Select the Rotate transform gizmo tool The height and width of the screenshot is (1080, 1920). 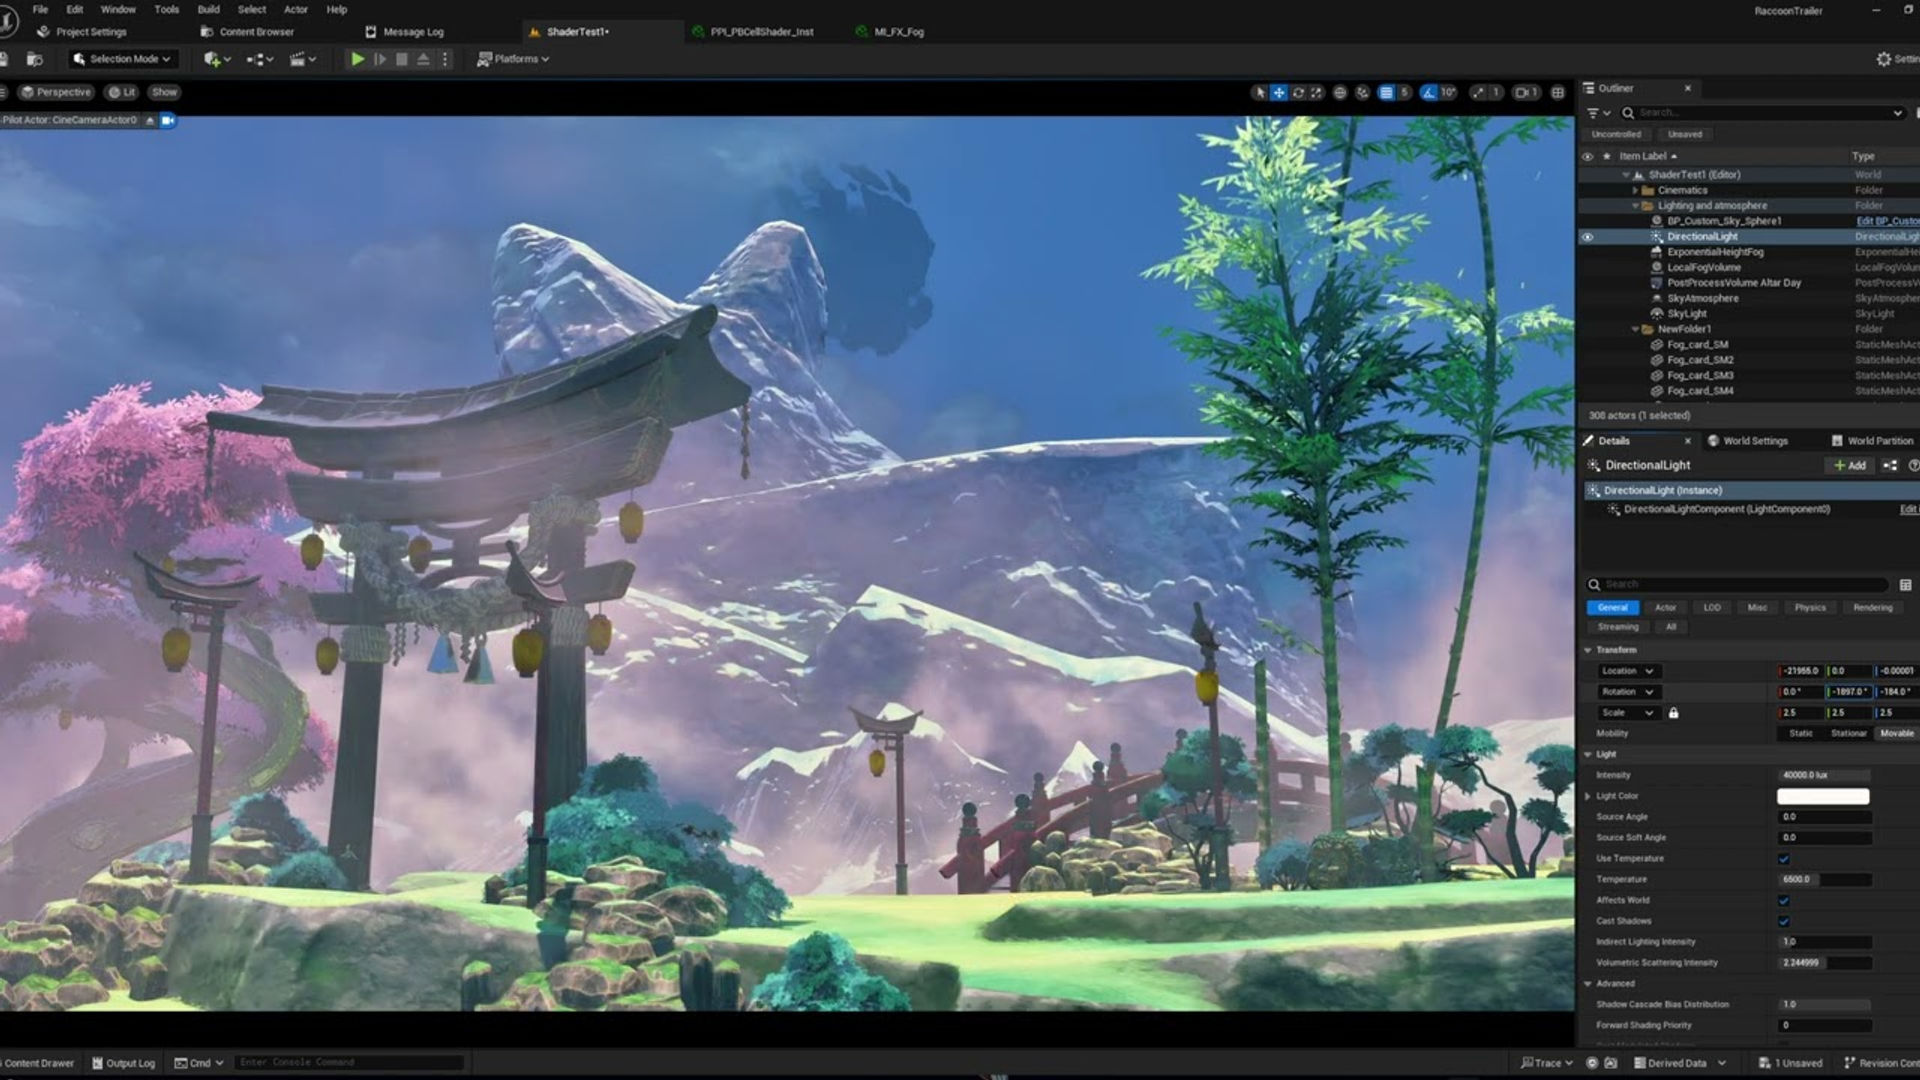(x=1298, y=92)
